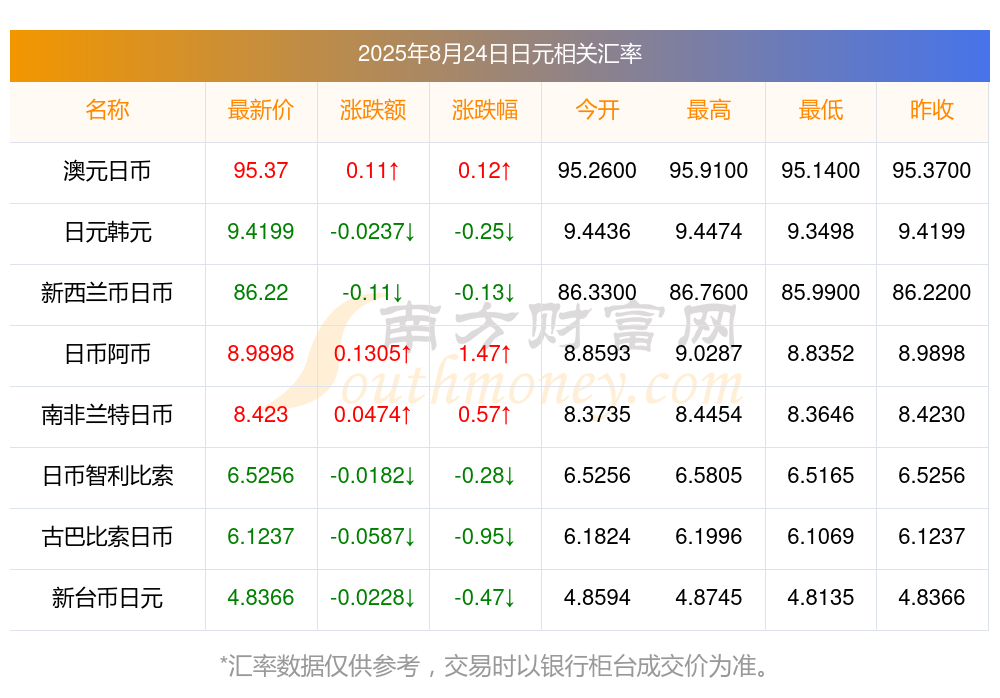The width and height of the screenshot is (1000, 698).
Task: Select the 新台币日元 row name
Action: pos(107,598)
